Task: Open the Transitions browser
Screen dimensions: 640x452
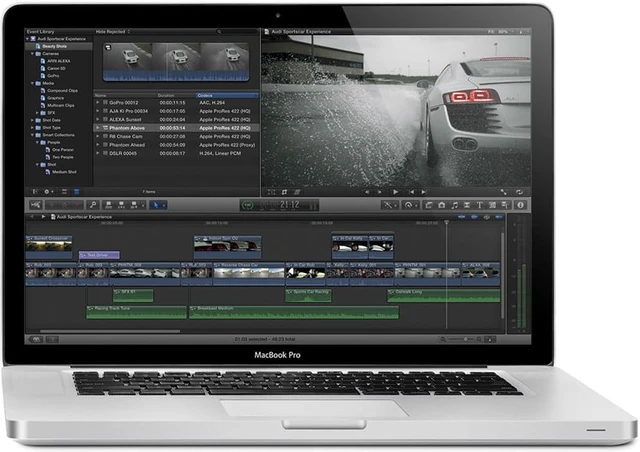Action: click(x=467, y=205)
